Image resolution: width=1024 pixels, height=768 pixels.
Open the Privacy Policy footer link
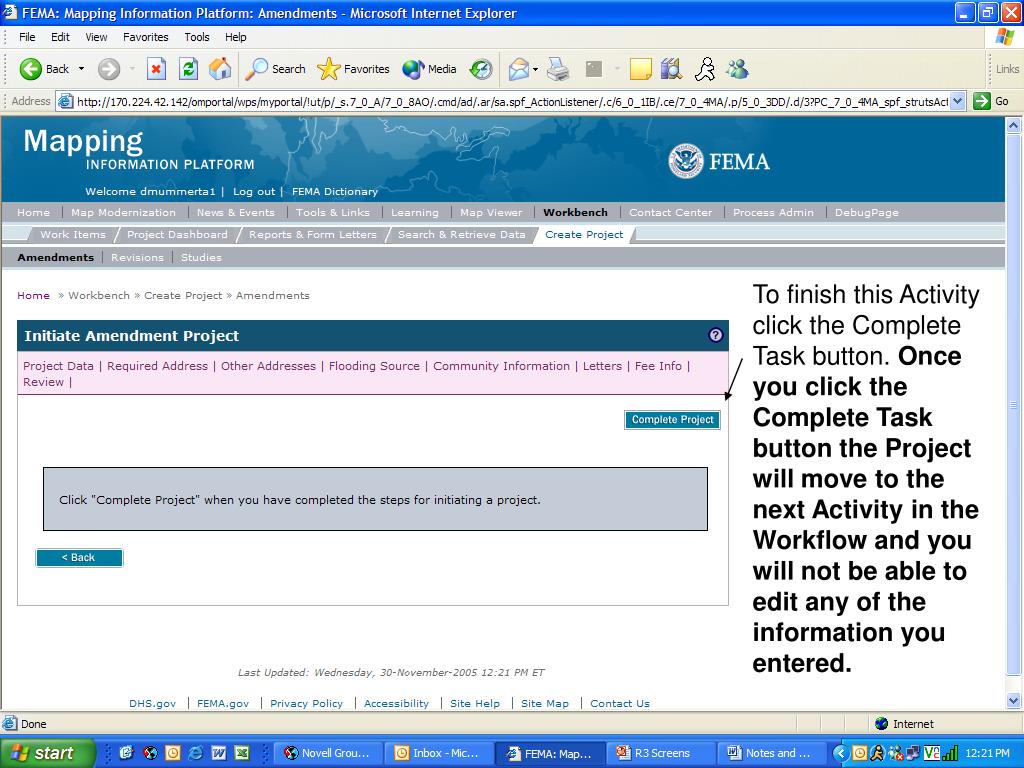click(306, 703)
